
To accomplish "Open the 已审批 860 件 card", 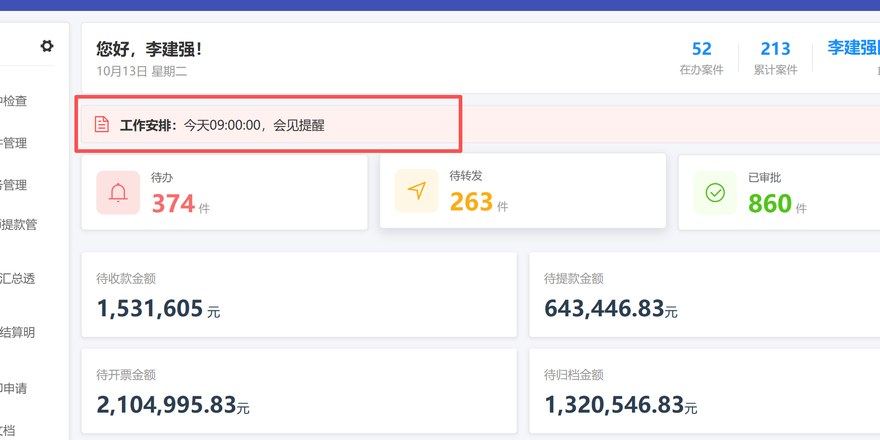I will pyautogui.click(x=779, y=192).
